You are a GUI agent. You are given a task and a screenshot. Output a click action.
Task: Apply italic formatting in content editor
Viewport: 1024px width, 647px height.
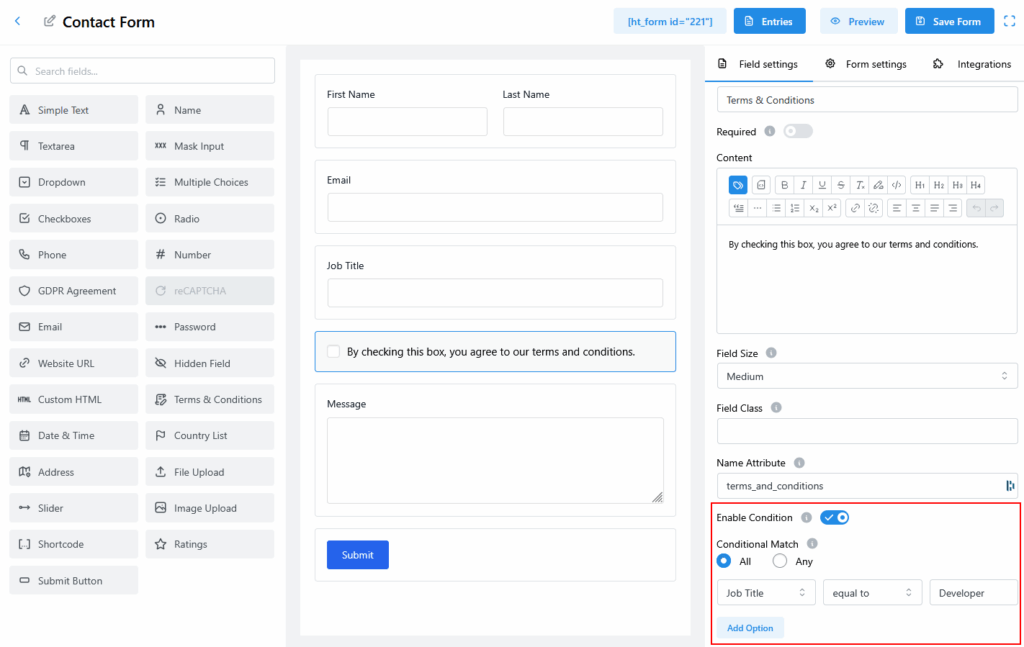tap(803, 185)
